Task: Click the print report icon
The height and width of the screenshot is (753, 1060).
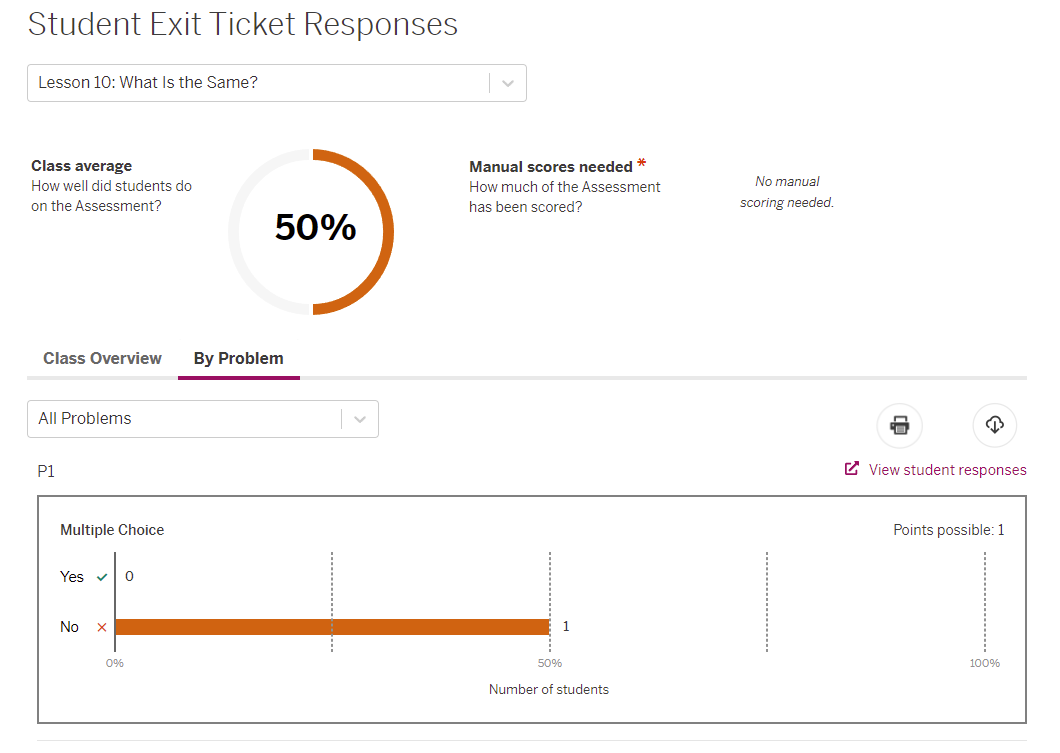Action: [899, 426]
